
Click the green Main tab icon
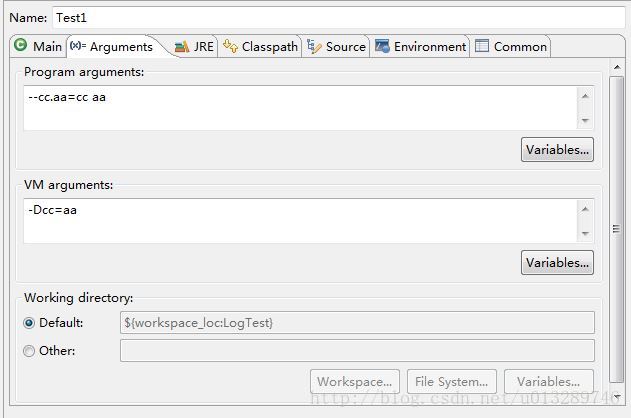(x=21, y=45)
